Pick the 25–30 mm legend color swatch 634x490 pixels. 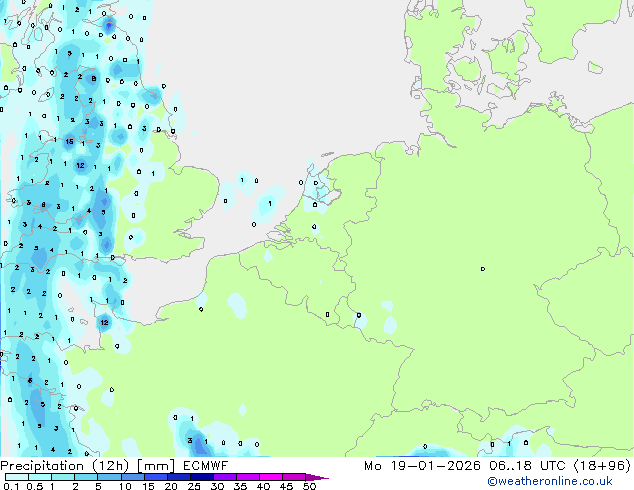point(201,477)
